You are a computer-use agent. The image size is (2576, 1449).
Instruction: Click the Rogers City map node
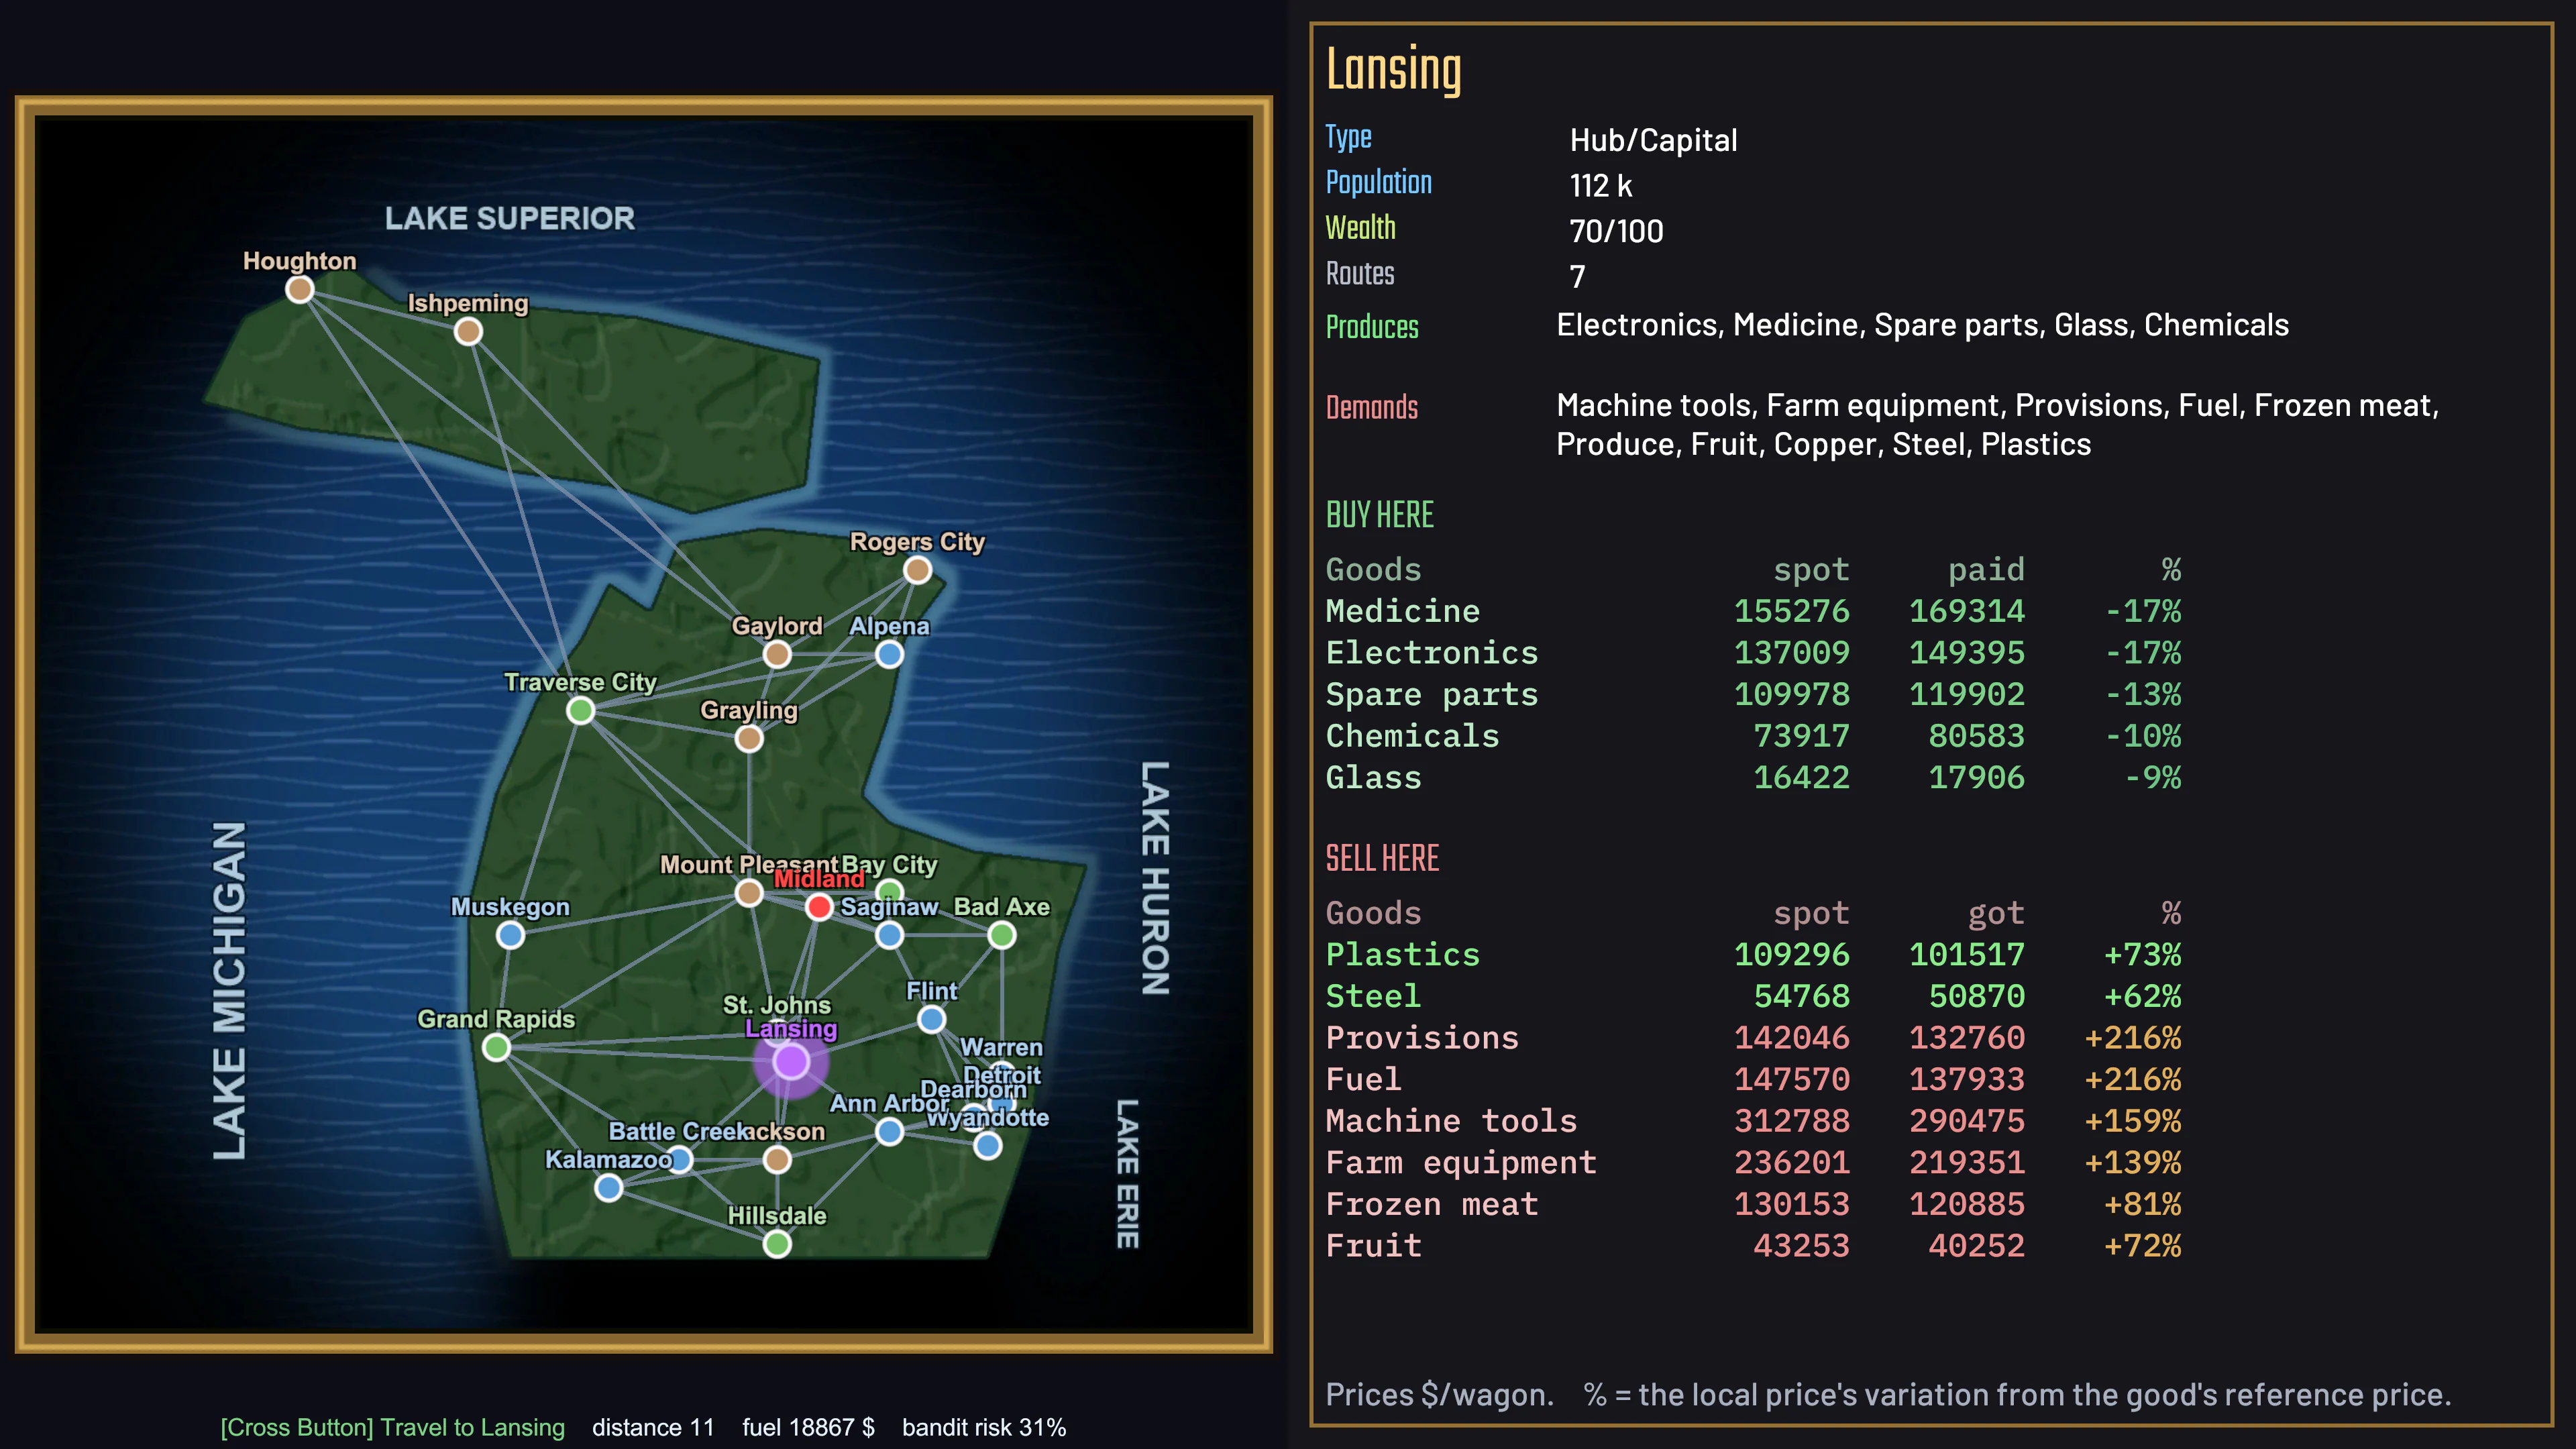click(917, 570)
